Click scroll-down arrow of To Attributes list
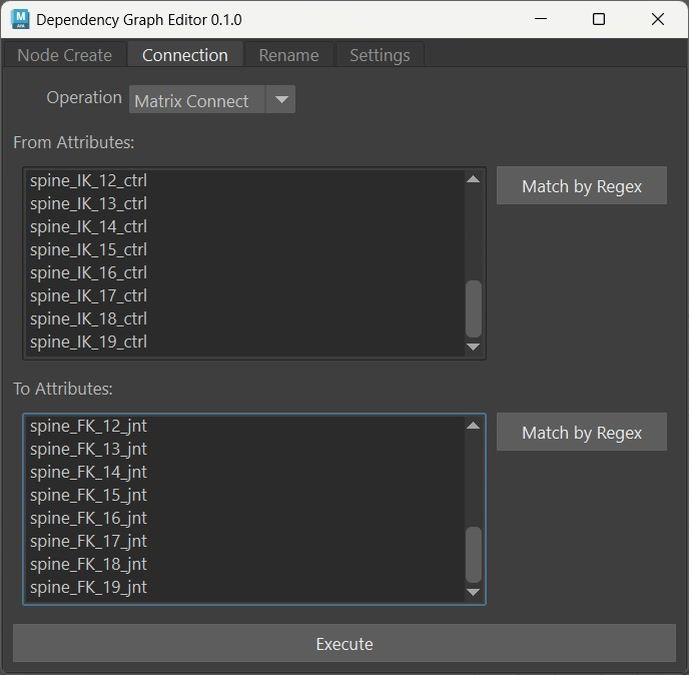This screenshot has width=689, height=675. coord(473,592)
